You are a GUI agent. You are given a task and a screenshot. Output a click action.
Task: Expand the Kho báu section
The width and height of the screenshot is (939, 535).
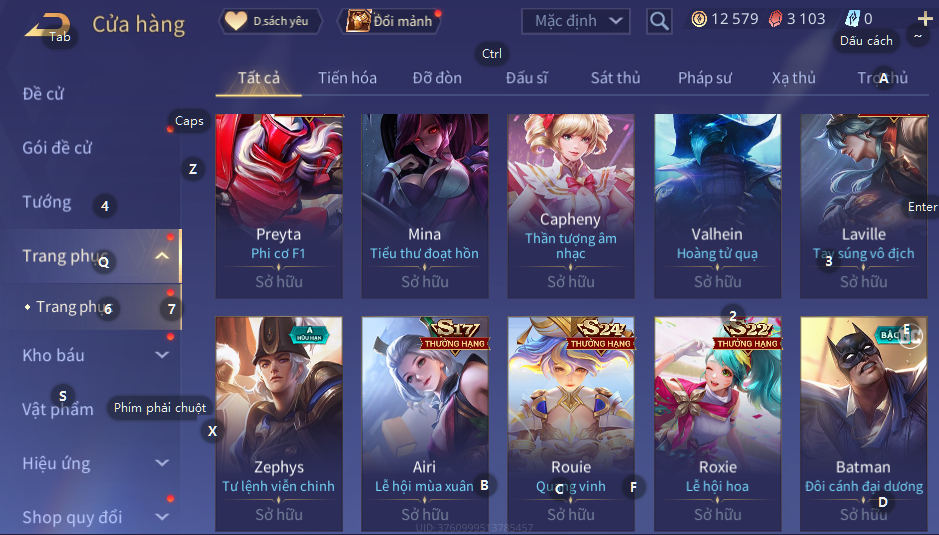point(162,355)
